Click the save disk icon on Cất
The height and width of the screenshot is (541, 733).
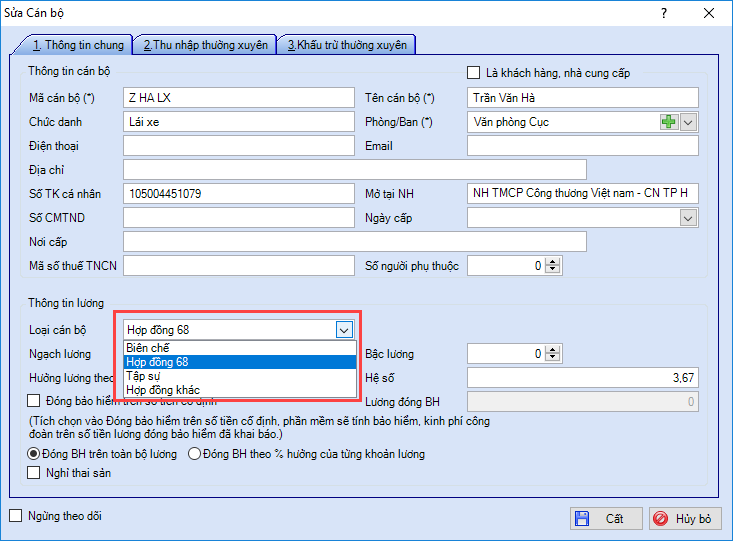(x=581, y=519)
